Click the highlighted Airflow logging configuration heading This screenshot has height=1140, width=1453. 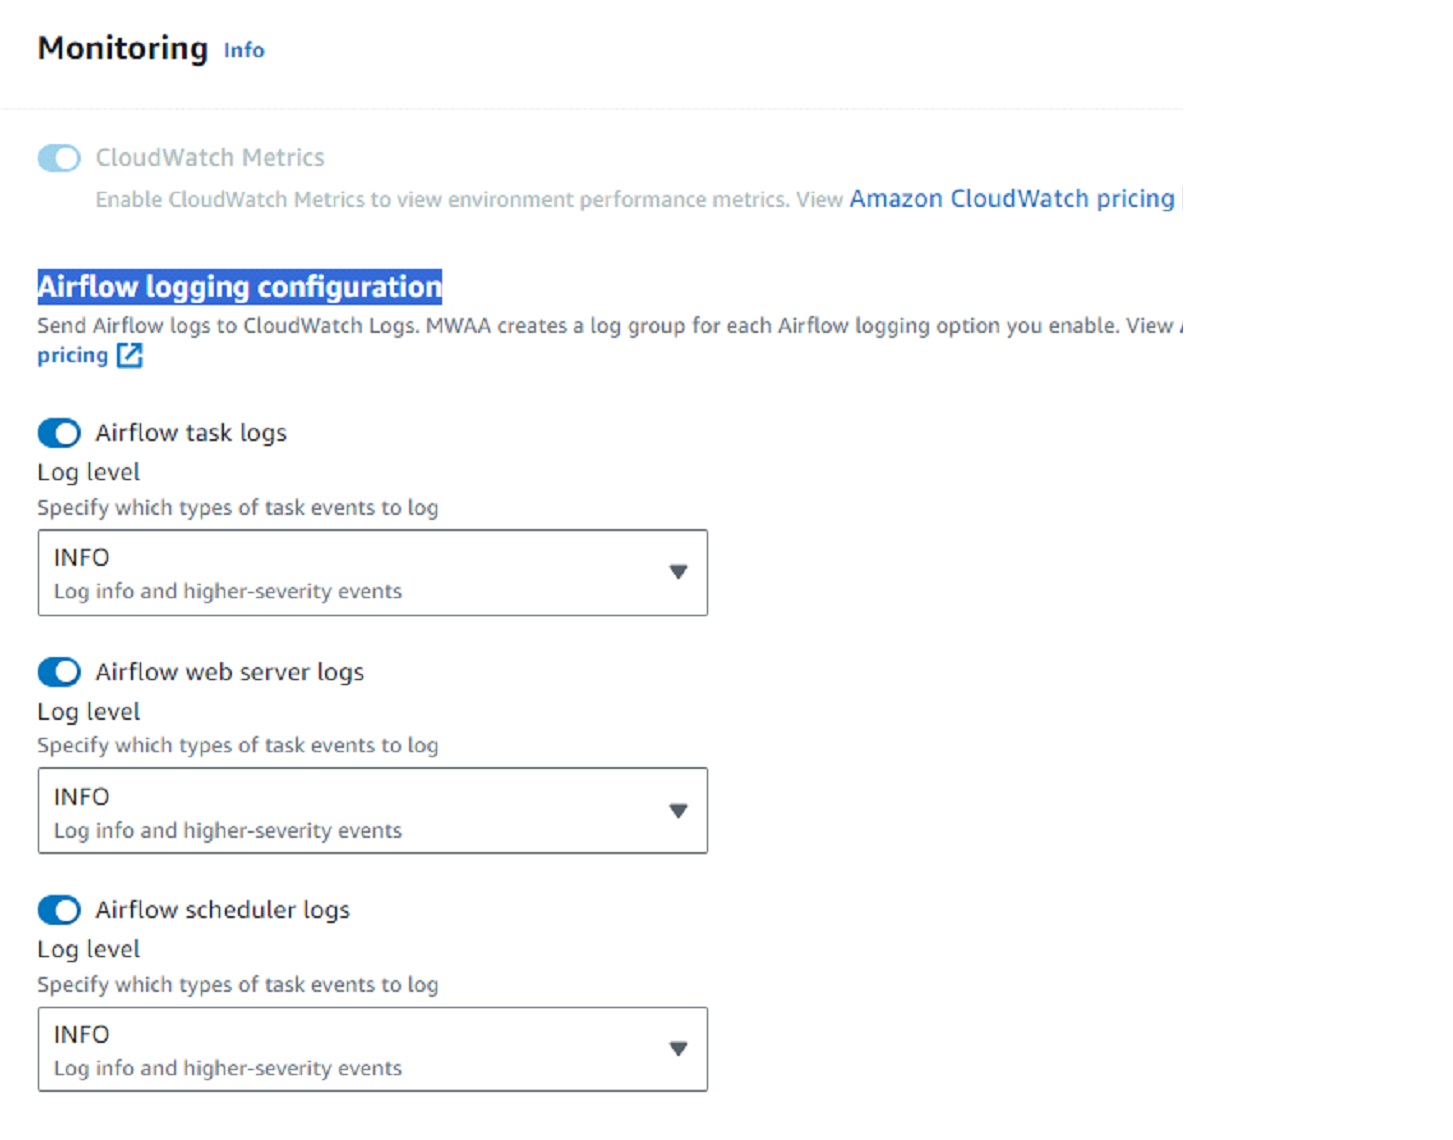(x=239, y=287)
